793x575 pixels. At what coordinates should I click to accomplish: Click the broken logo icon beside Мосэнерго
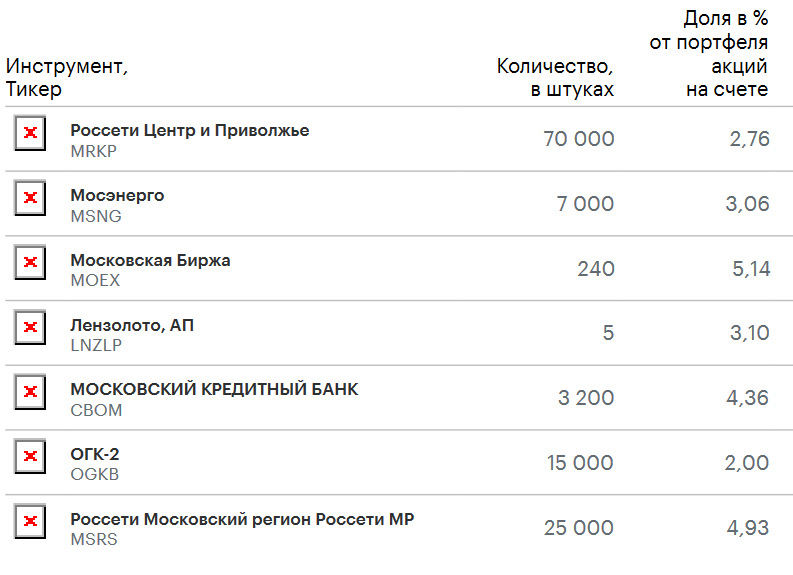[30, 198]
